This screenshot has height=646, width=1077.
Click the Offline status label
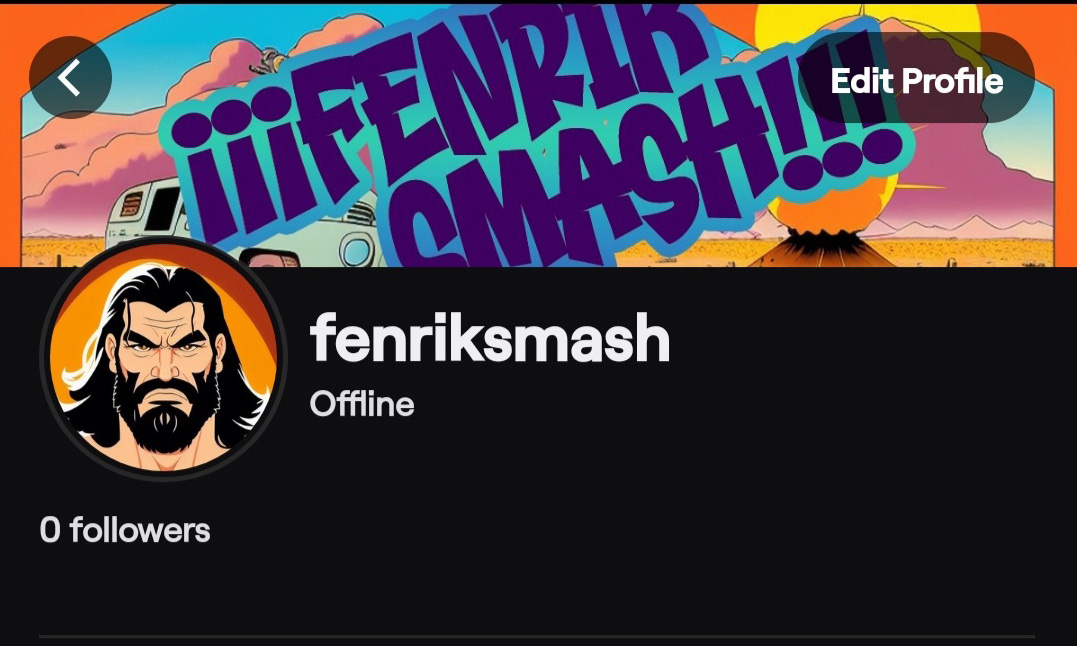point(362,404)
